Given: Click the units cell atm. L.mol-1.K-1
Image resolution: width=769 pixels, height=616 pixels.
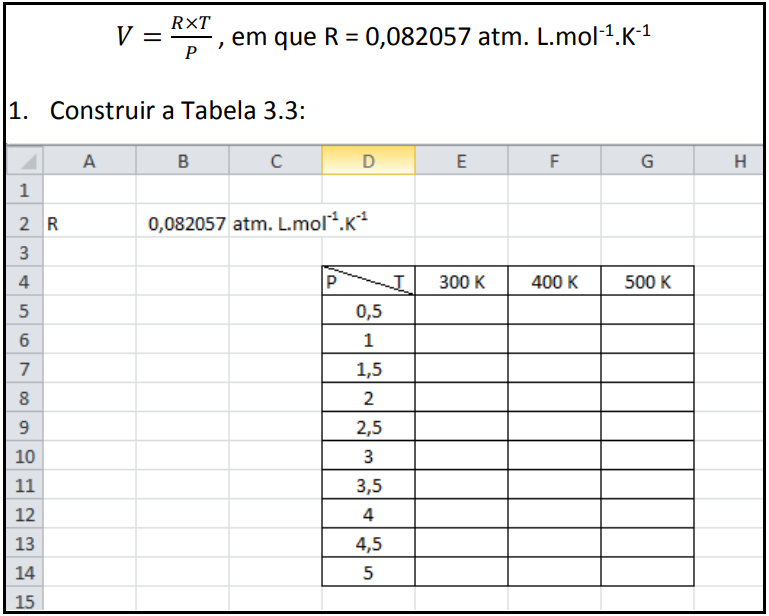Looking at the screenshot, I should coord(276,224).
